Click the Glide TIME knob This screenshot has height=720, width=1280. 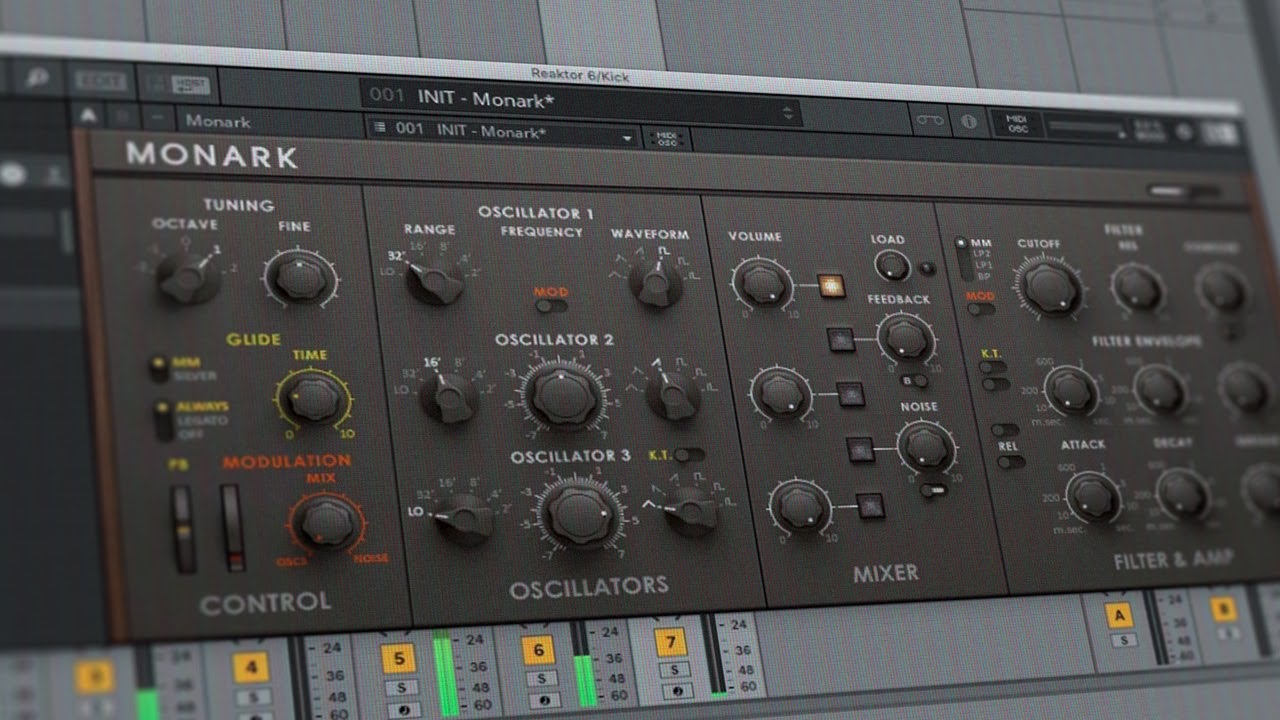click(x=315, y=397)
